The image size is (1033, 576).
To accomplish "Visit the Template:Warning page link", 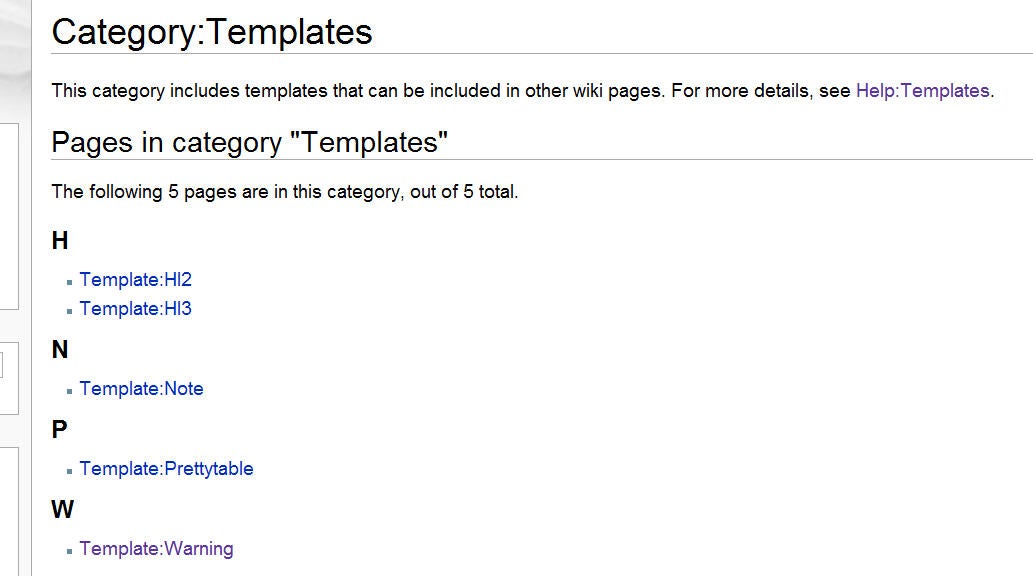I will click(x=157, y=548).
